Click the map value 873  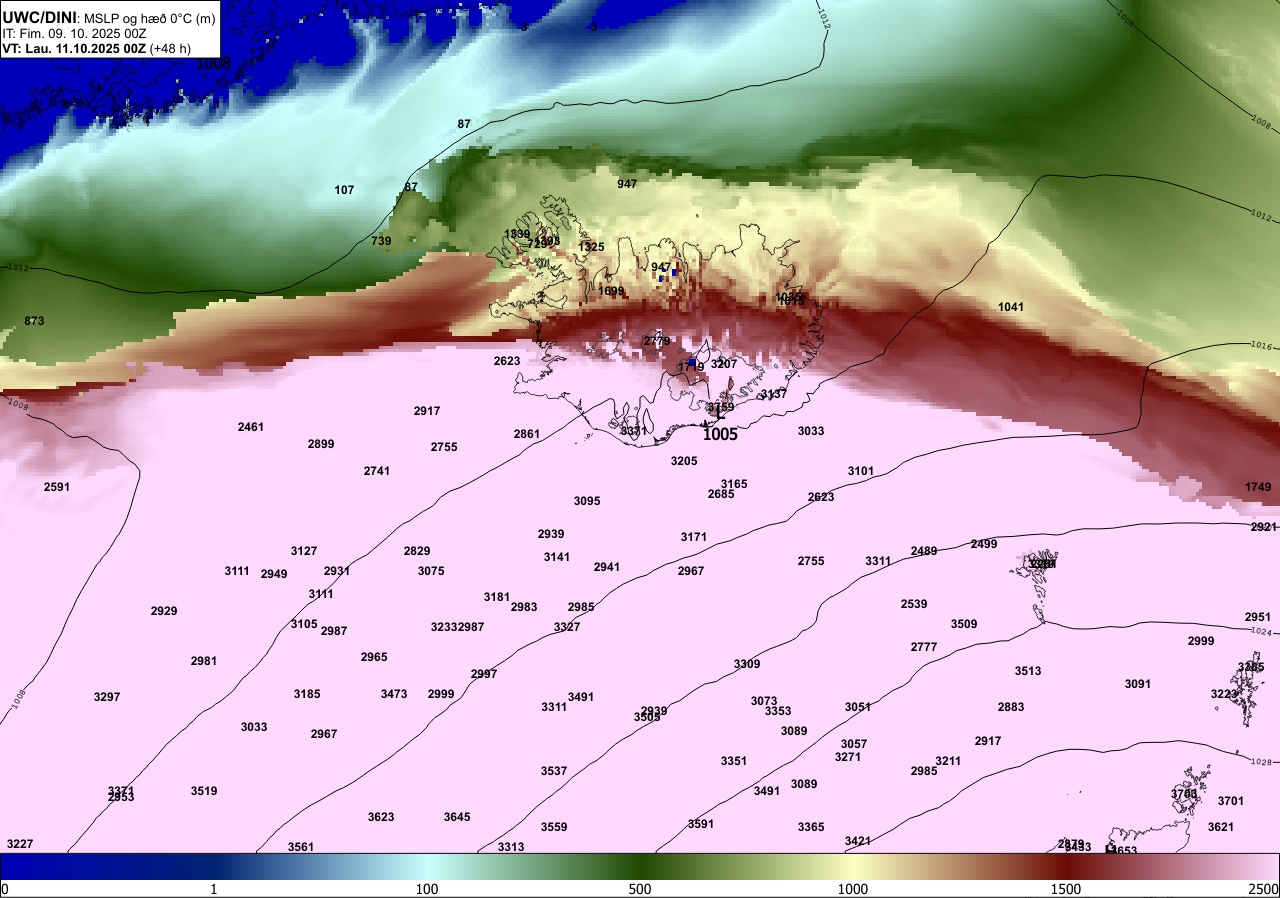click(34, 321)
